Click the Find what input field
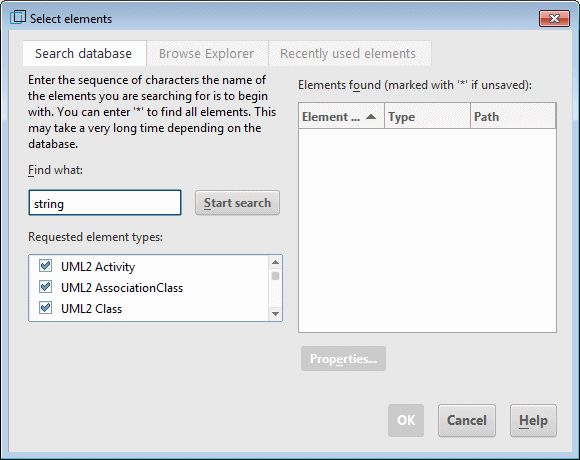Screen dimensions: 580x460 coord(105,203)
